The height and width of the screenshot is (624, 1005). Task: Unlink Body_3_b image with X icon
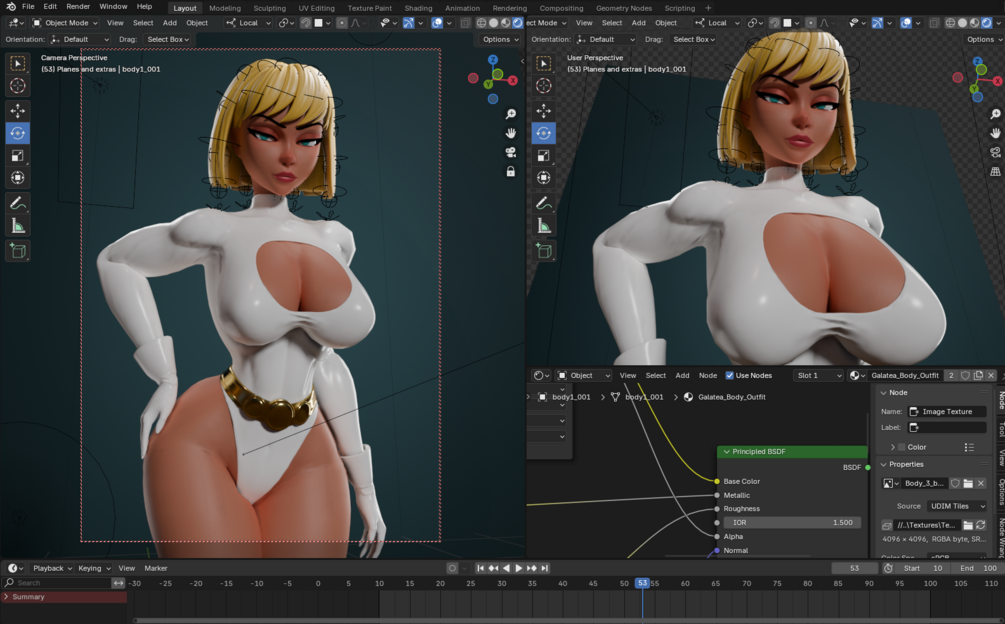pyautogui.click(x=981, y=484)
